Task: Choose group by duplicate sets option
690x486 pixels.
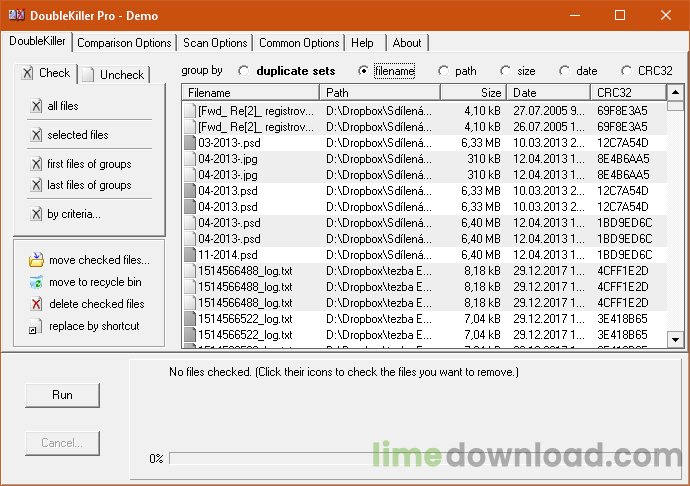Action: point(243,71)
